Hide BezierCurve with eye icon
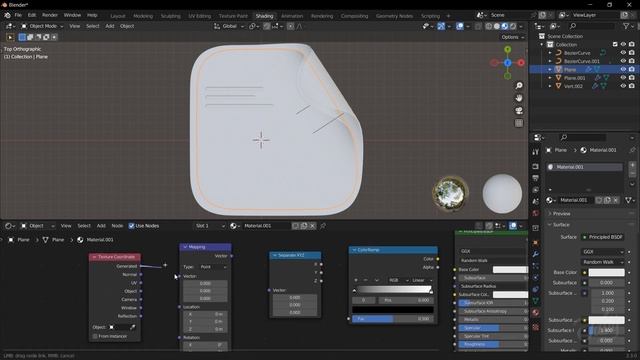 623,53
